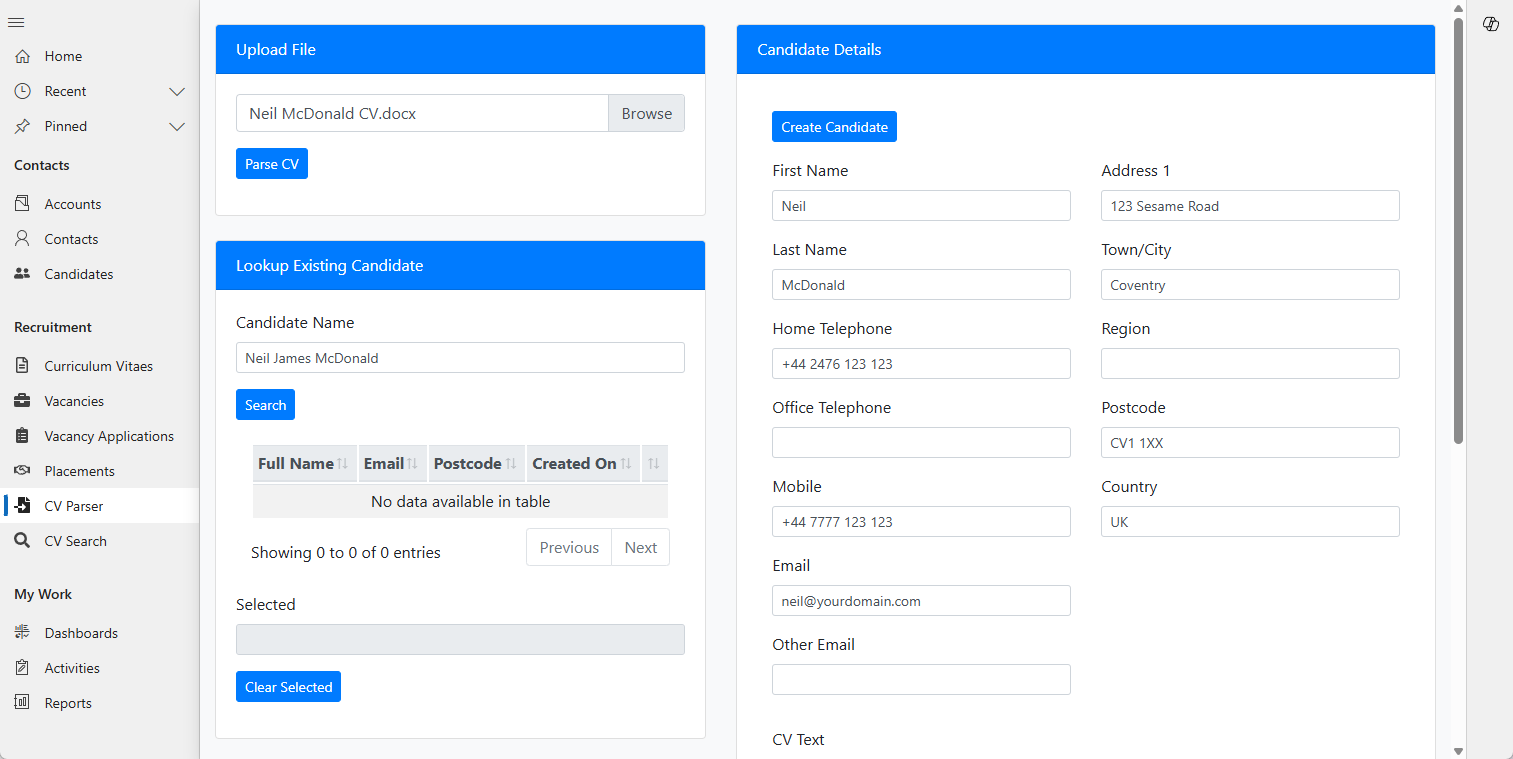Click the Parse CV button
This screenshot has height=759, width=1513.
pos(272,164)
